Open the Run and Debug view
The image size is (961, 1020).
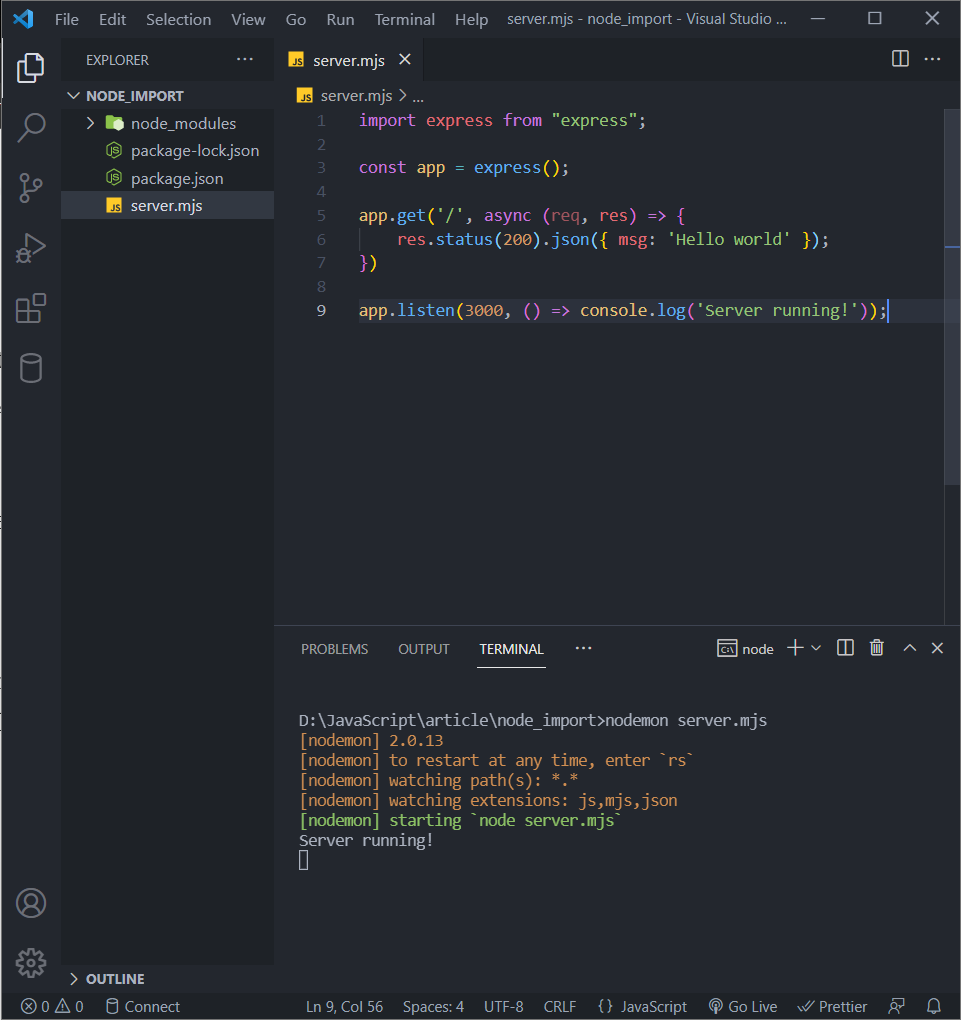[x=30, y=247]
